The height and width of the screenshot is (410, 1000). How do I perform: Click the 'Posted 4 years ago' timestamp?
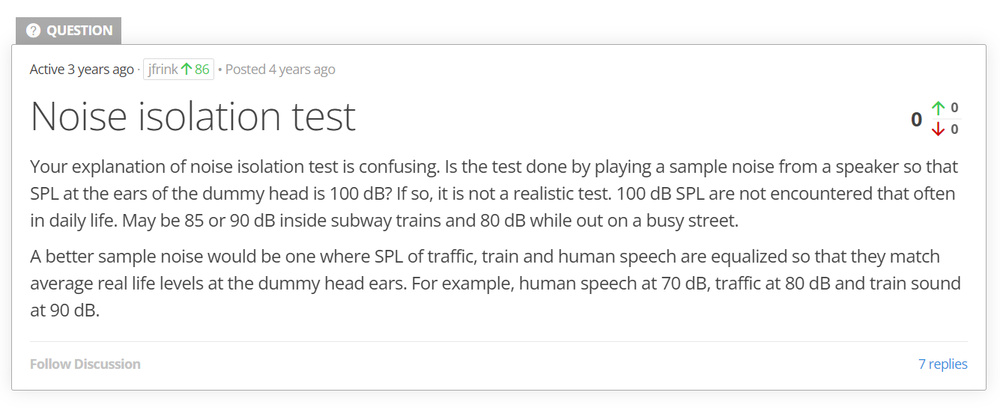click(x=280, y=69)
